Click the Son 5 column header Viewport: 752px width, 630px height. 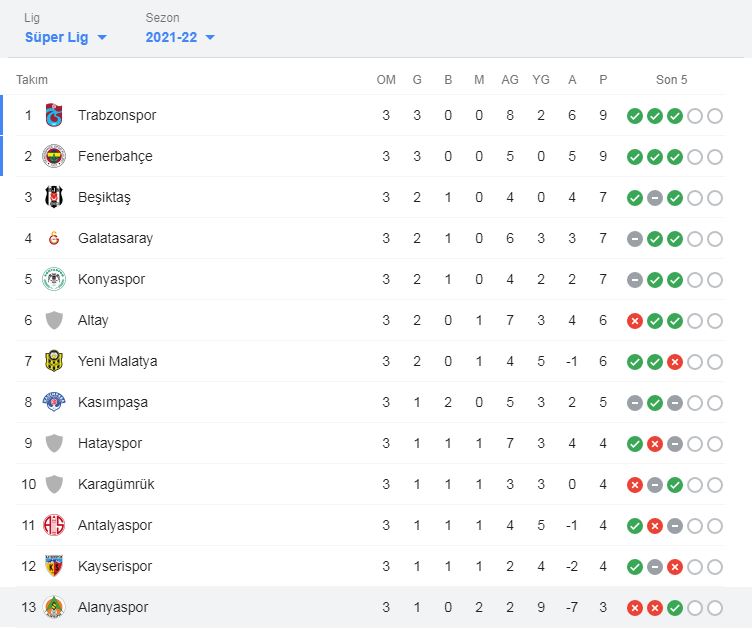click(672, 80)
